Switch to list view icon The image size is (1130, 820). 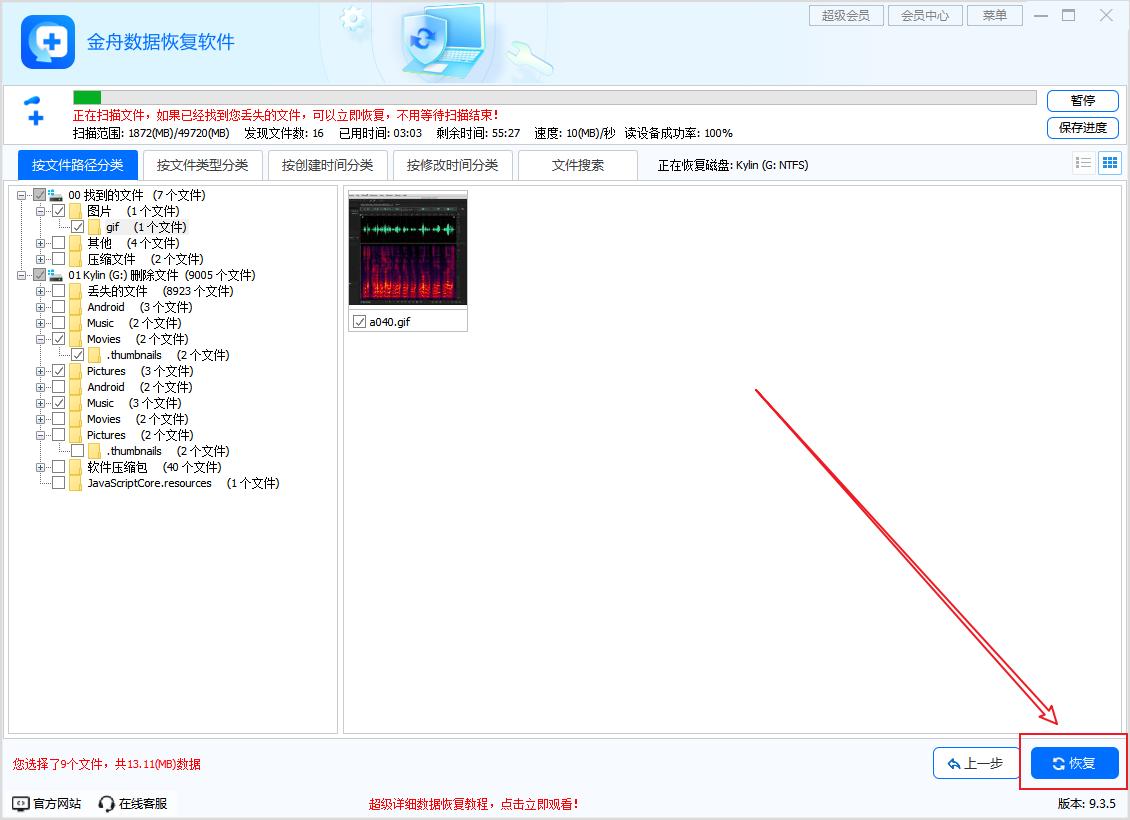(x=1083, y=164)
